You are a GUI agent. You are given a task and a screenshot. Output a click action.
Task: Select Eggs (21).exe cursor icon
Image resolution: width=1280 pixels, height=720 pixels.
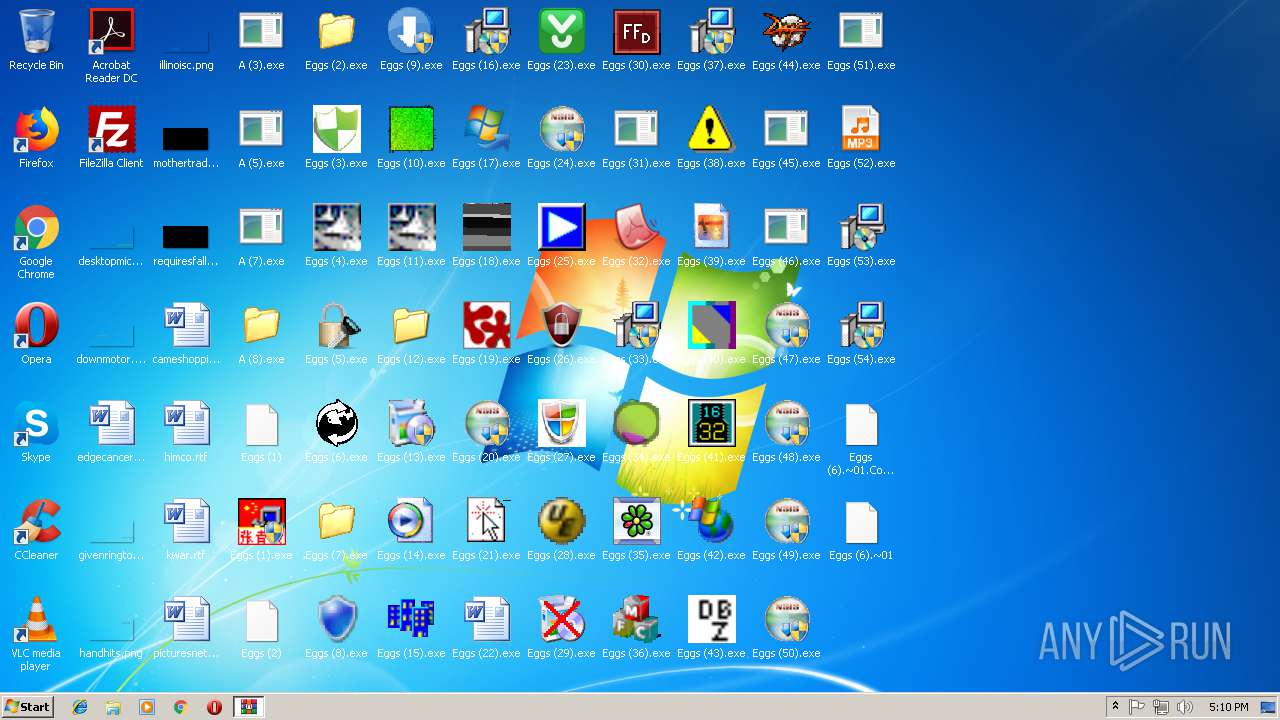486,530
